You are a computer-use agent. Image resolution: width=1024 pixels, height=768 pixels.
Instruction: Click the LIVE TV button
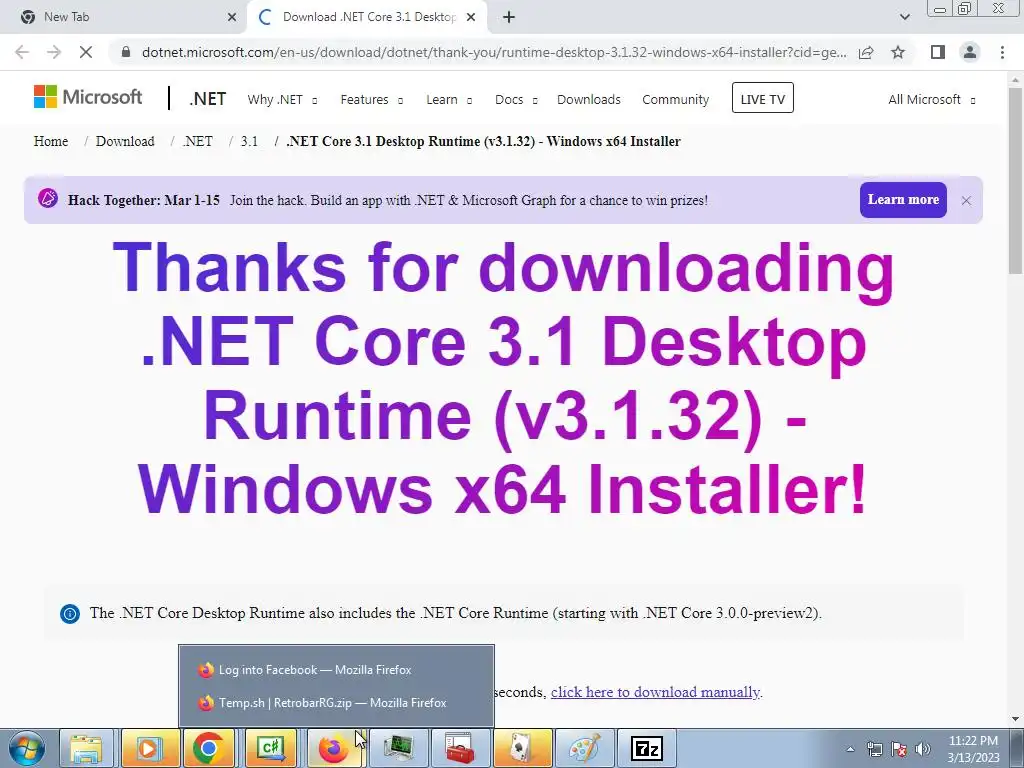(762, 98)
